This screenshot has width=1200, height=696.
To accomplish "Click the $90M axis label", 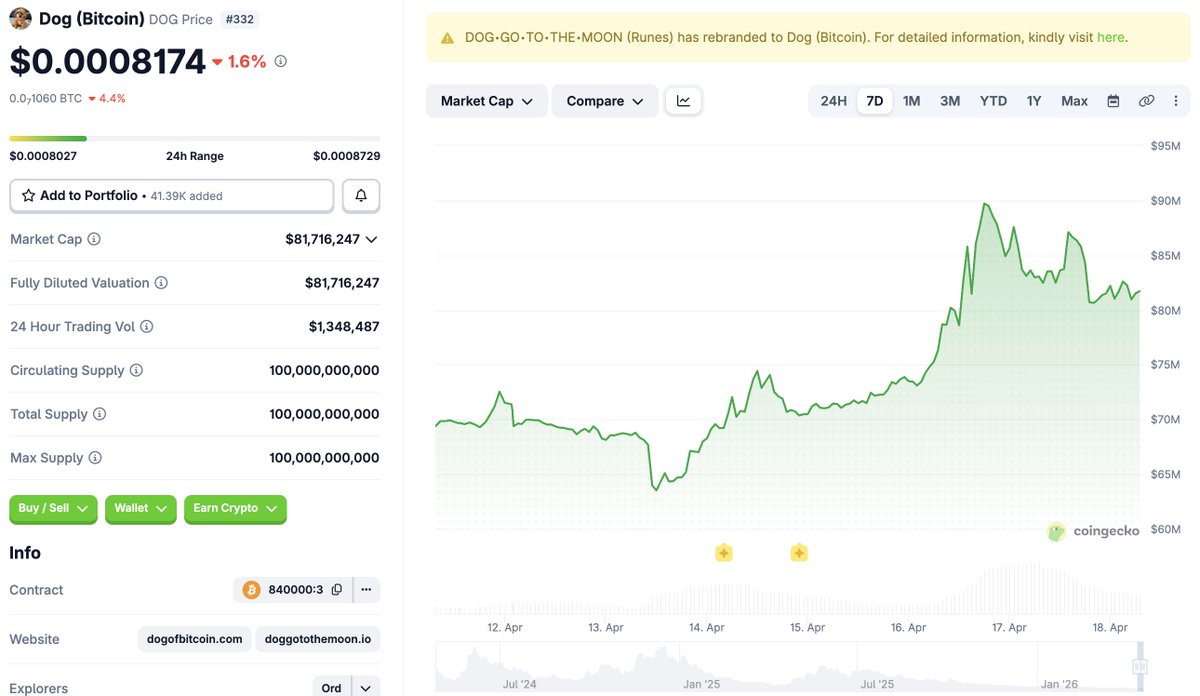I will pyautogui.click(x=1166, y=201).
